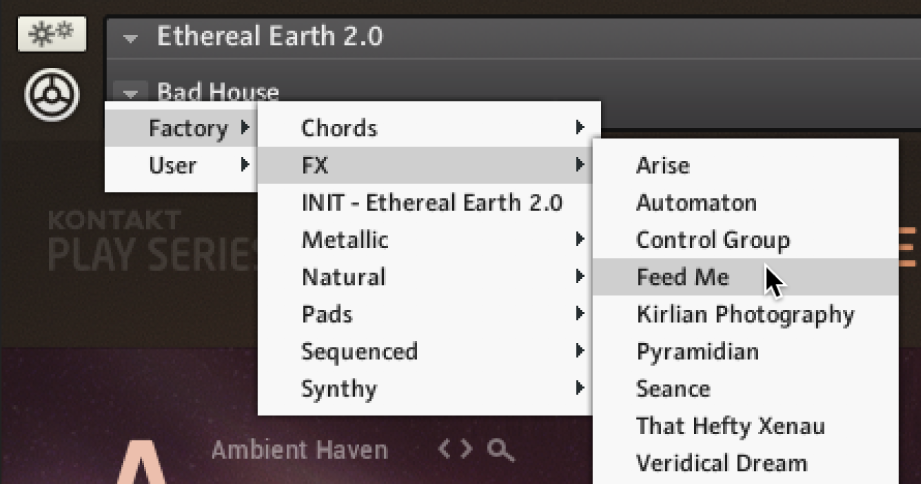Choose INIT - Ethereal Earth 2.0
Image resolution: width=921 pixels, height=484 pixels.
click(430, 203)
